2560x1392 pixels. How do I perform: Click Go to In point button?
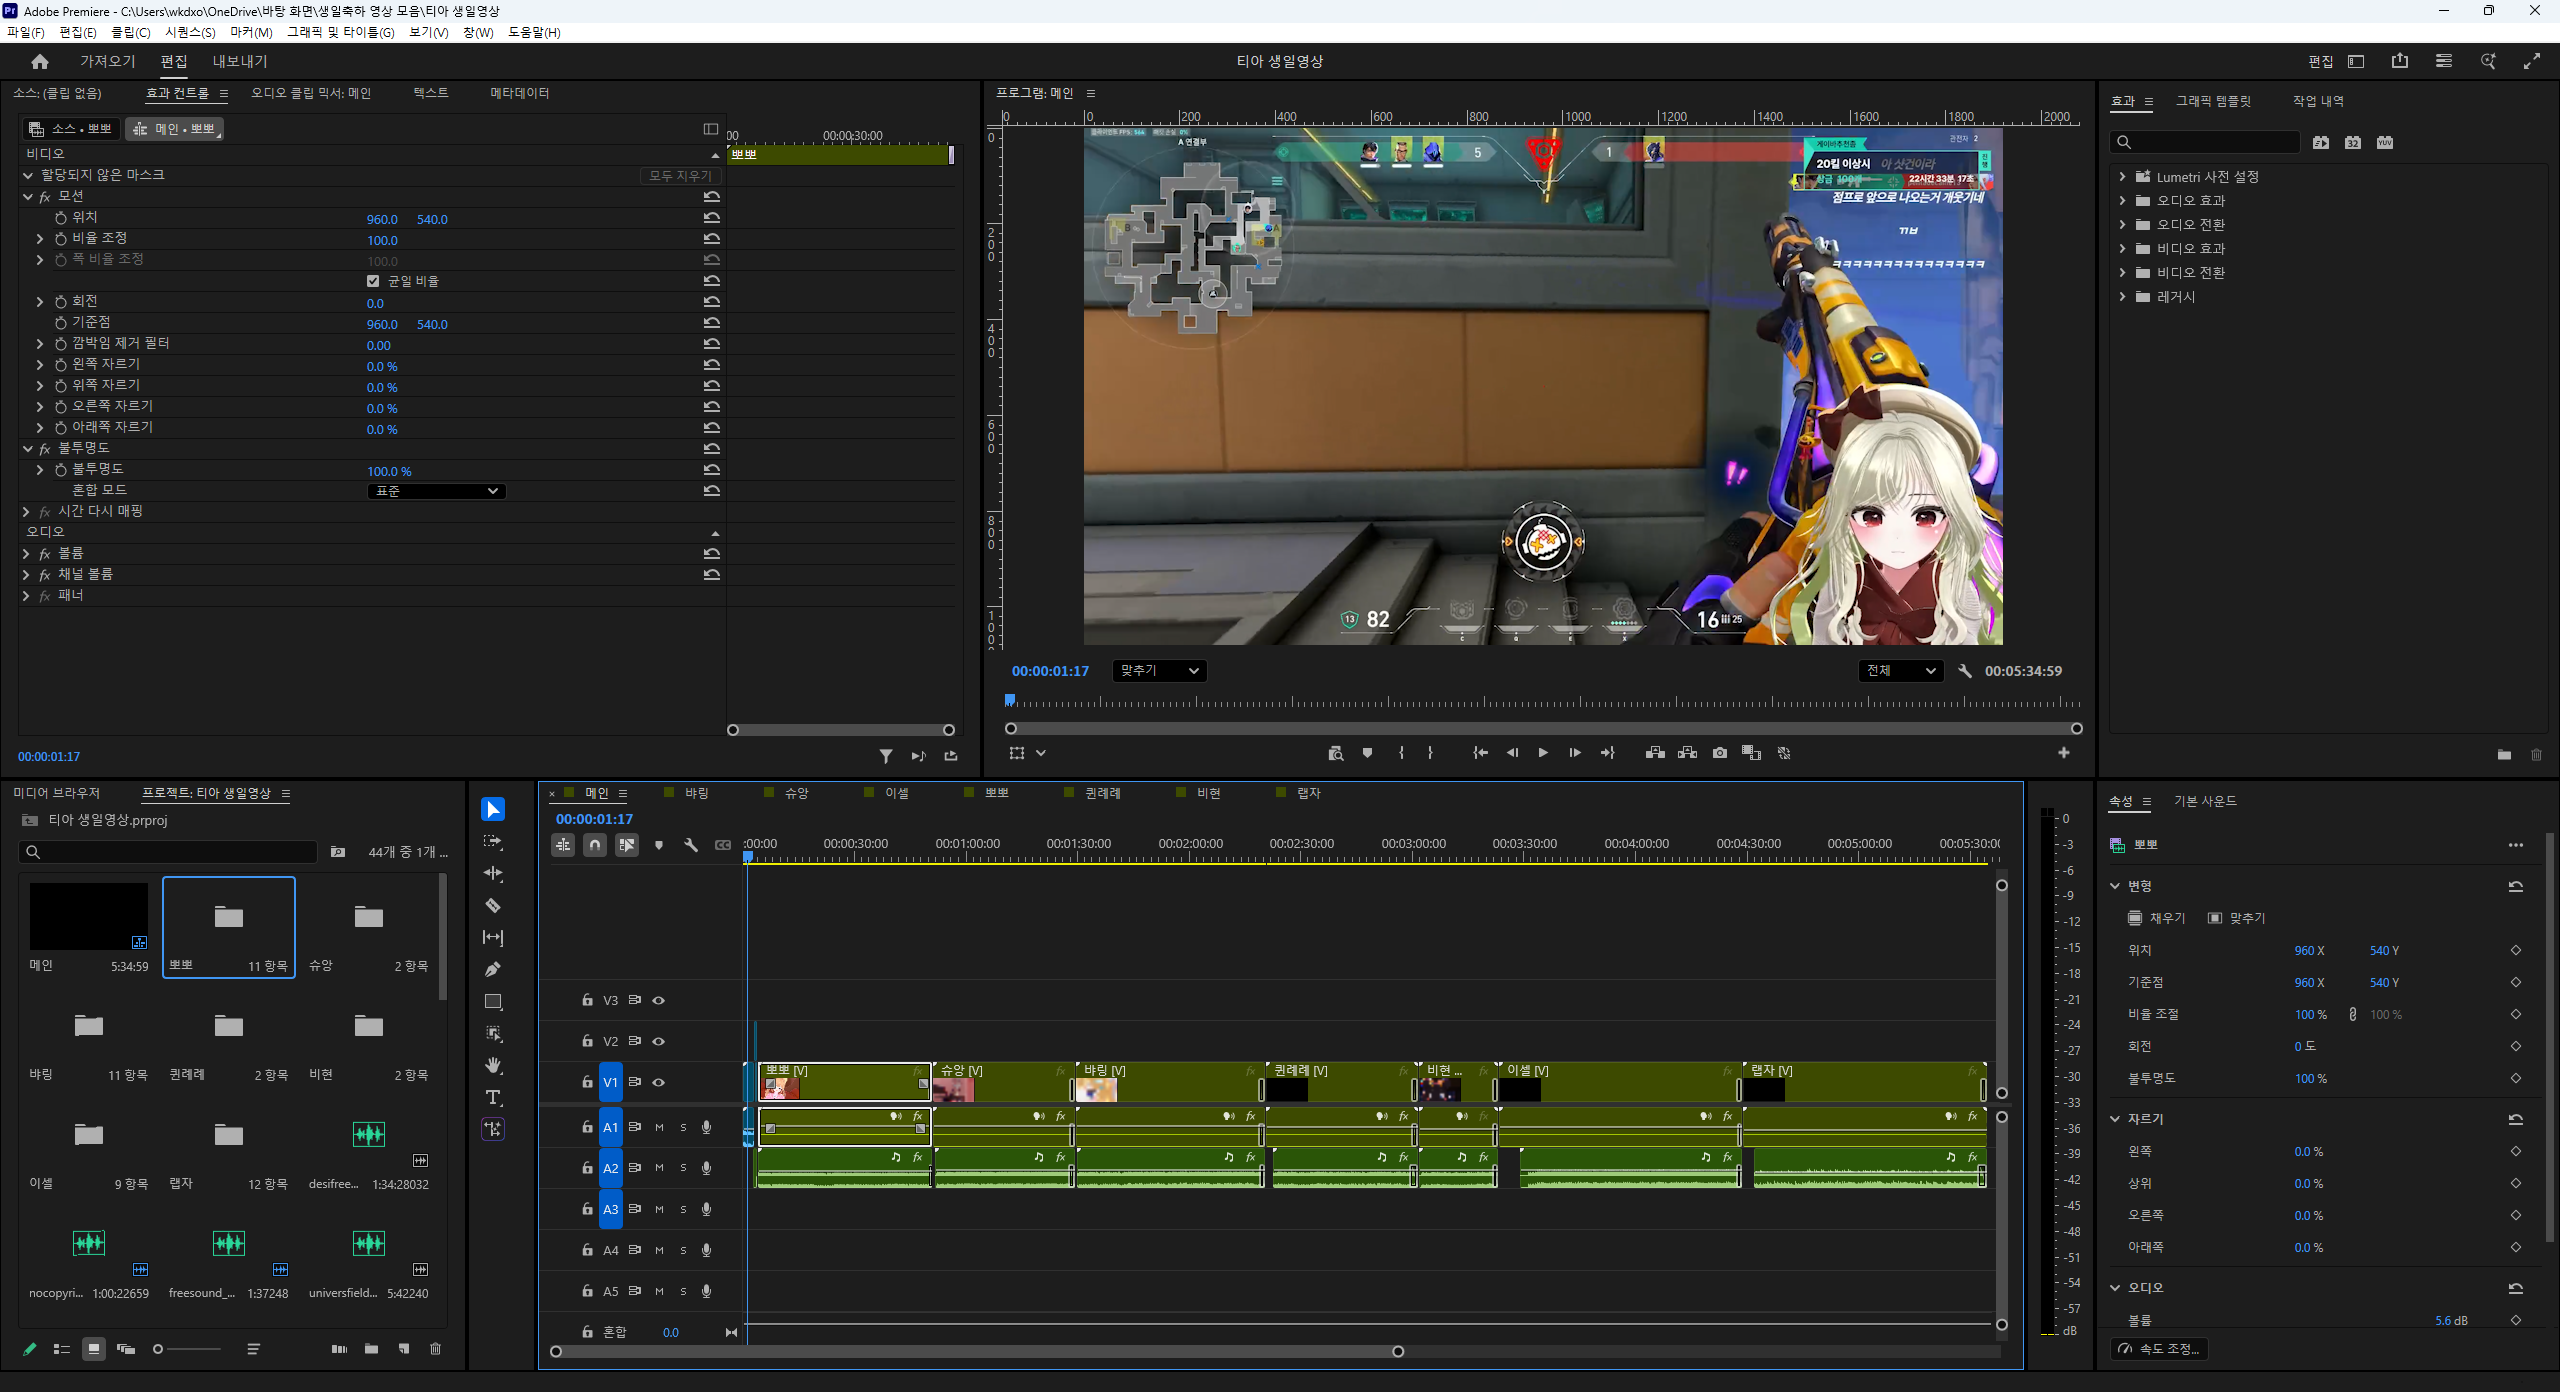coord(1481,753)
